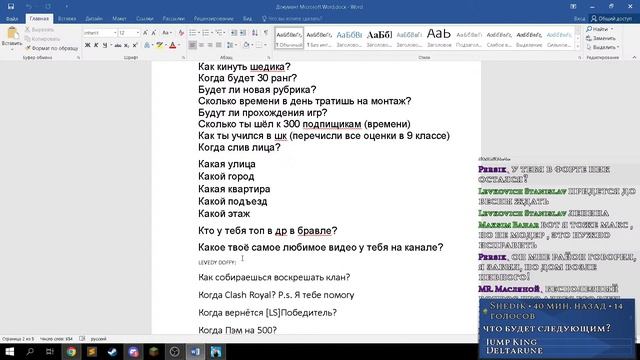Open Windows Start menu

click(x=9, y=351)
